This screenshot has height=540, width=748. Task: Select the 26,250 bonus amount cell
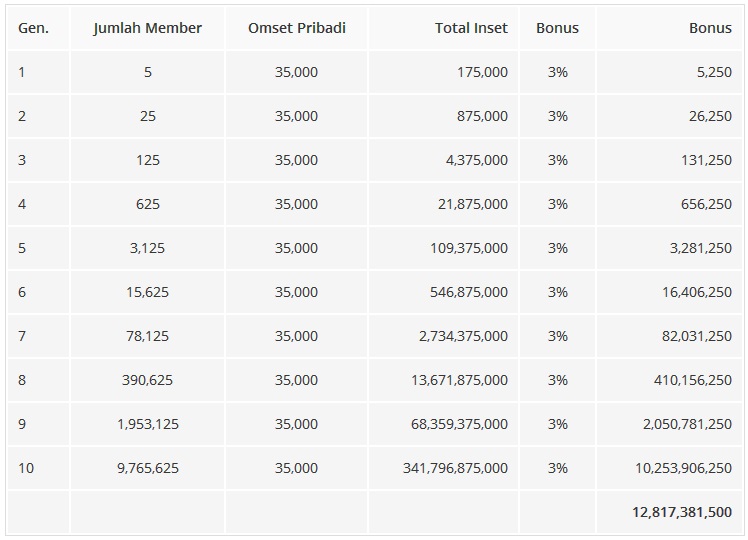coord(710,116)
